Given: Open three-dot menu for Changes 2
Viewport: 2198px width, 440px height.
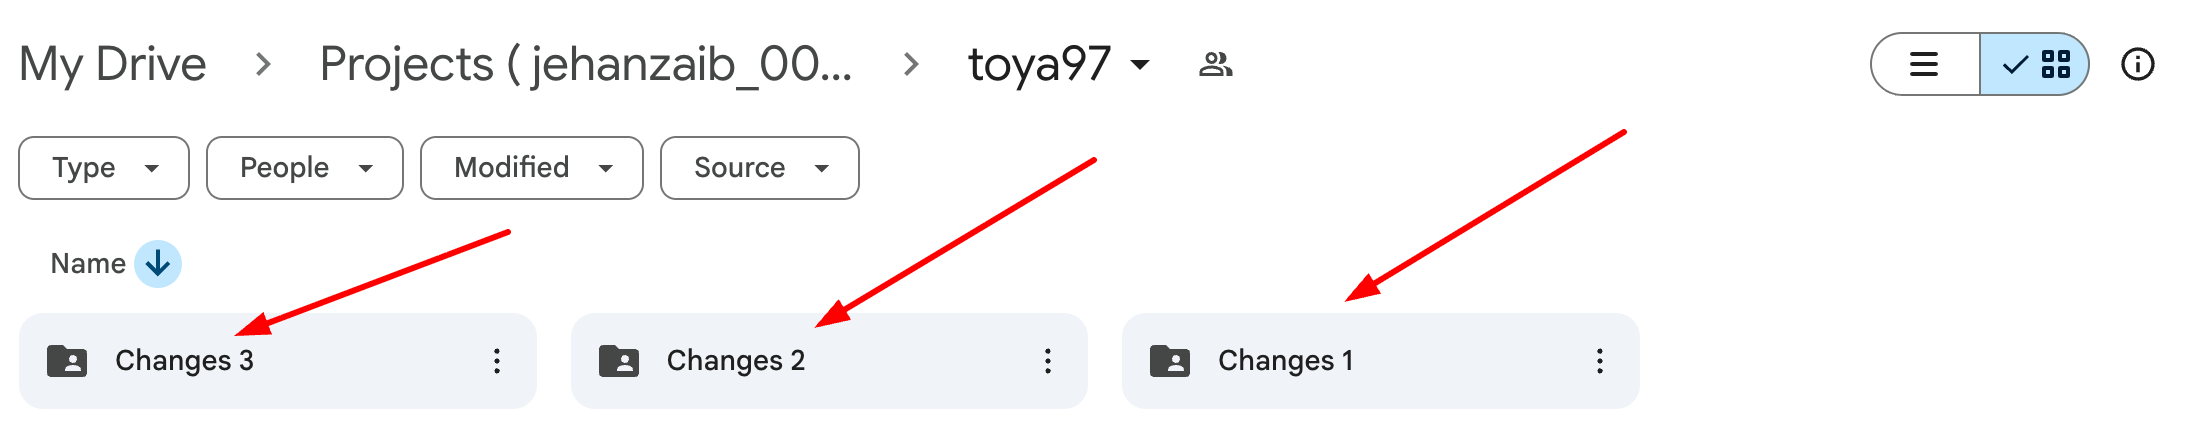Looking at the screenshot, I should pyautogui.click(x=1047, y=361).
